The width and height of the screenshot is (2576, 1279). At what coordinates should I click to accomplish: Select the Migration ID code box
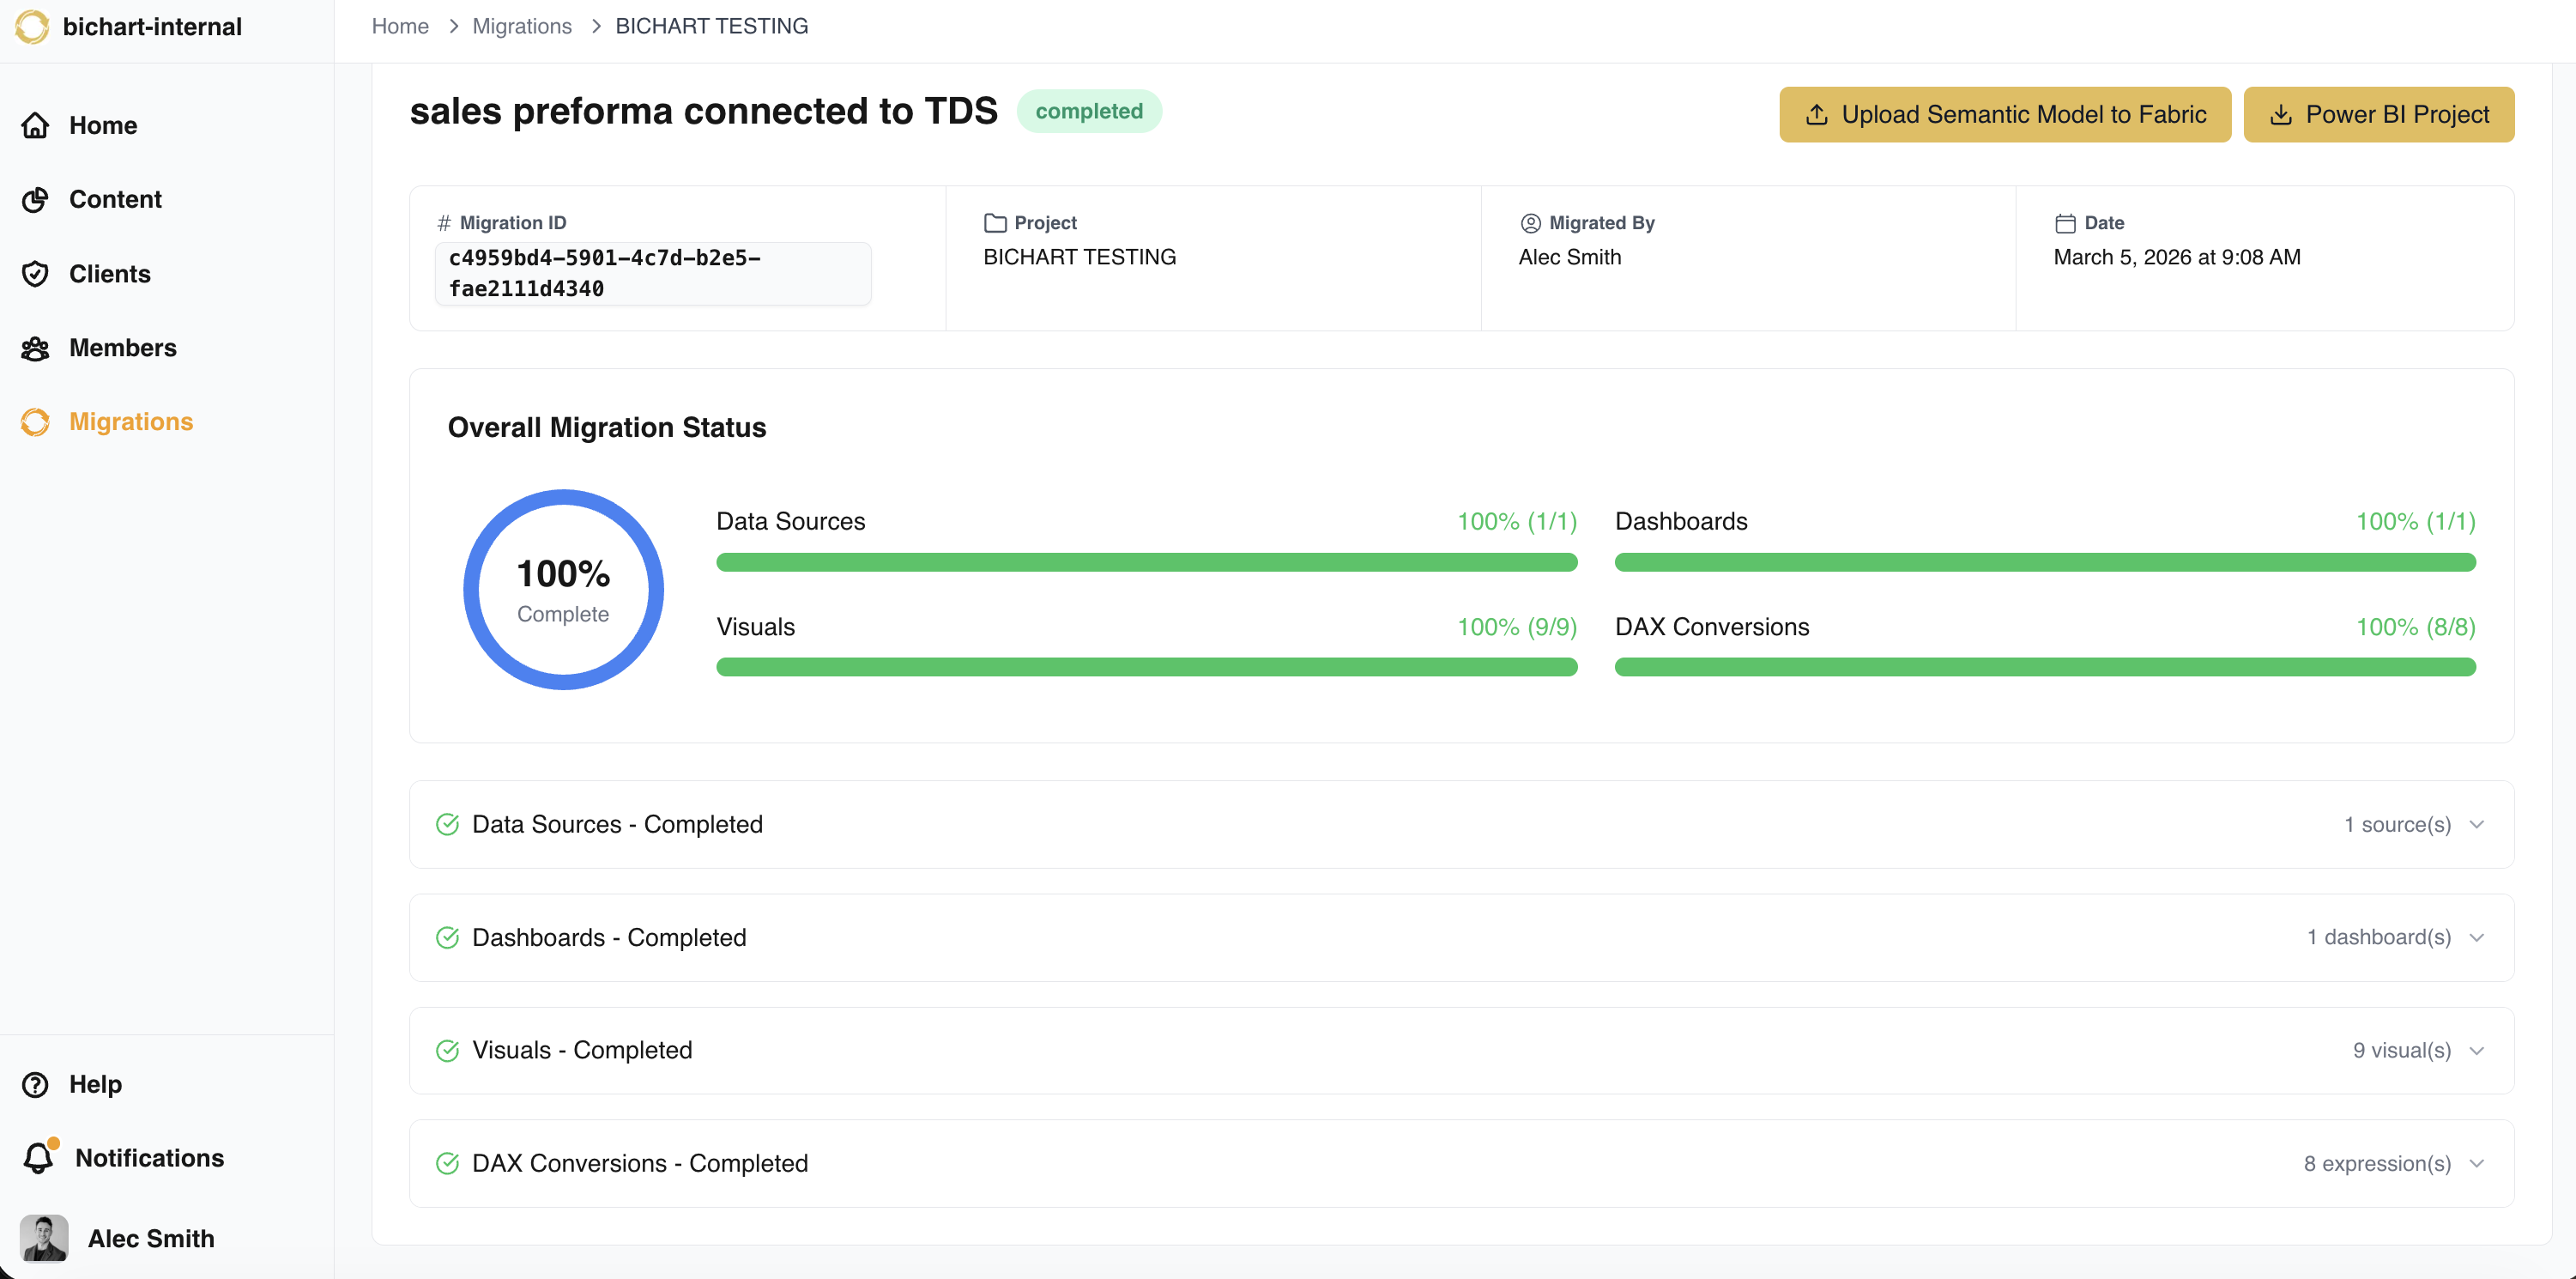[x=652, y=273]
